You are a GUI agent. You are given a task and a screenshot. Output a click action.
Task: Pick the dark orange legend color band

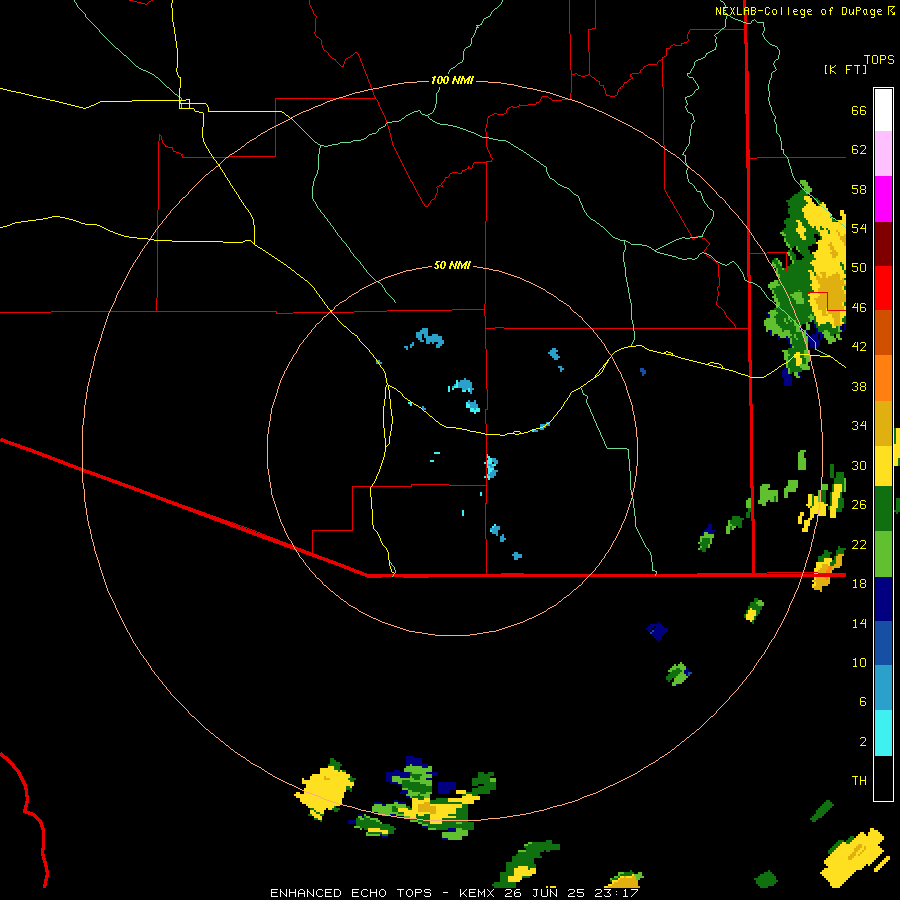[883, 332]
